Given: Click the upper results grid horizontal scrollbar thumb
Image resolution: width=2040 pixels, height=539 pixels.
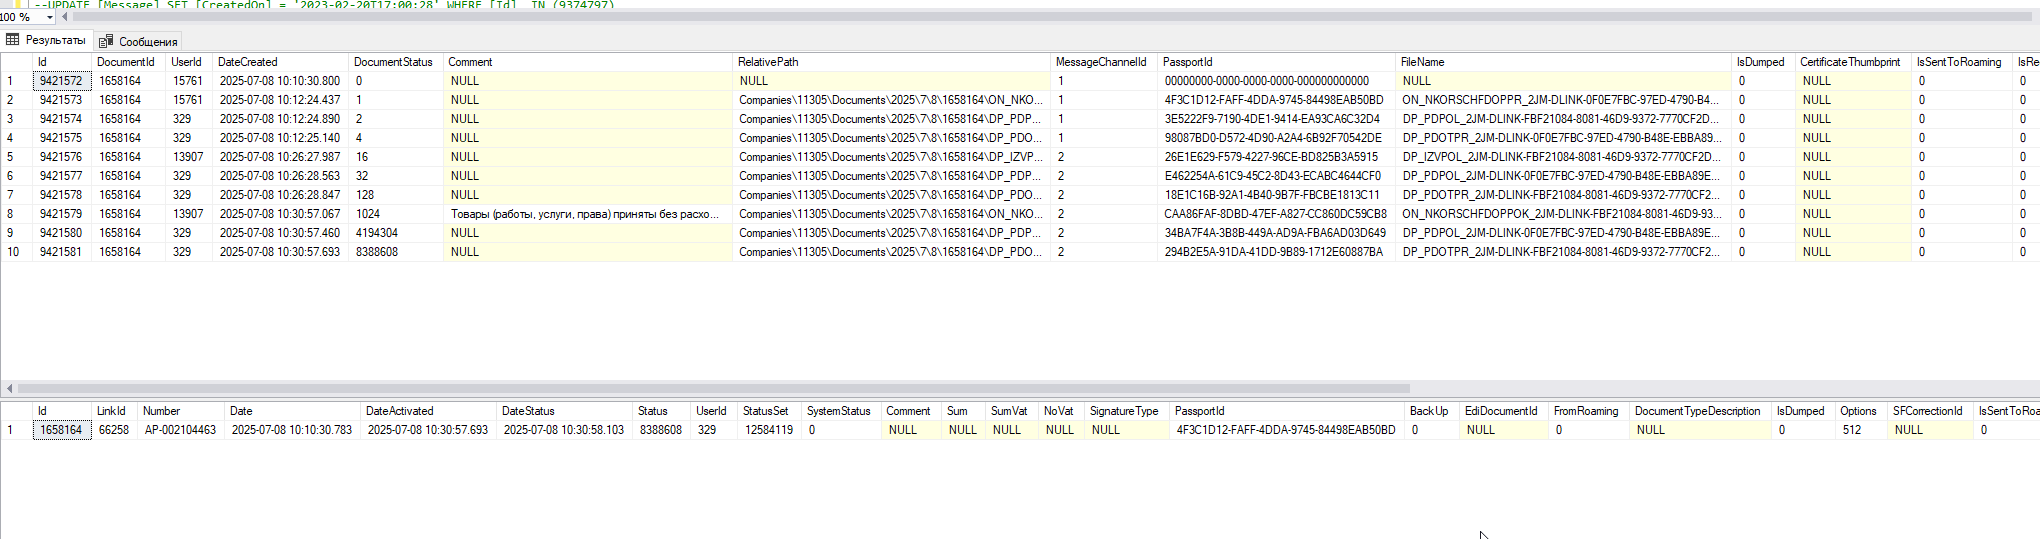Looking at the screenshot, I should click(713, 388).
